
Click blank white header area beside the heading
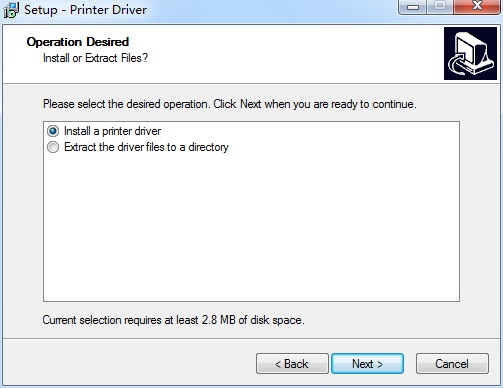pyautogui.click(x=283, y=53)
